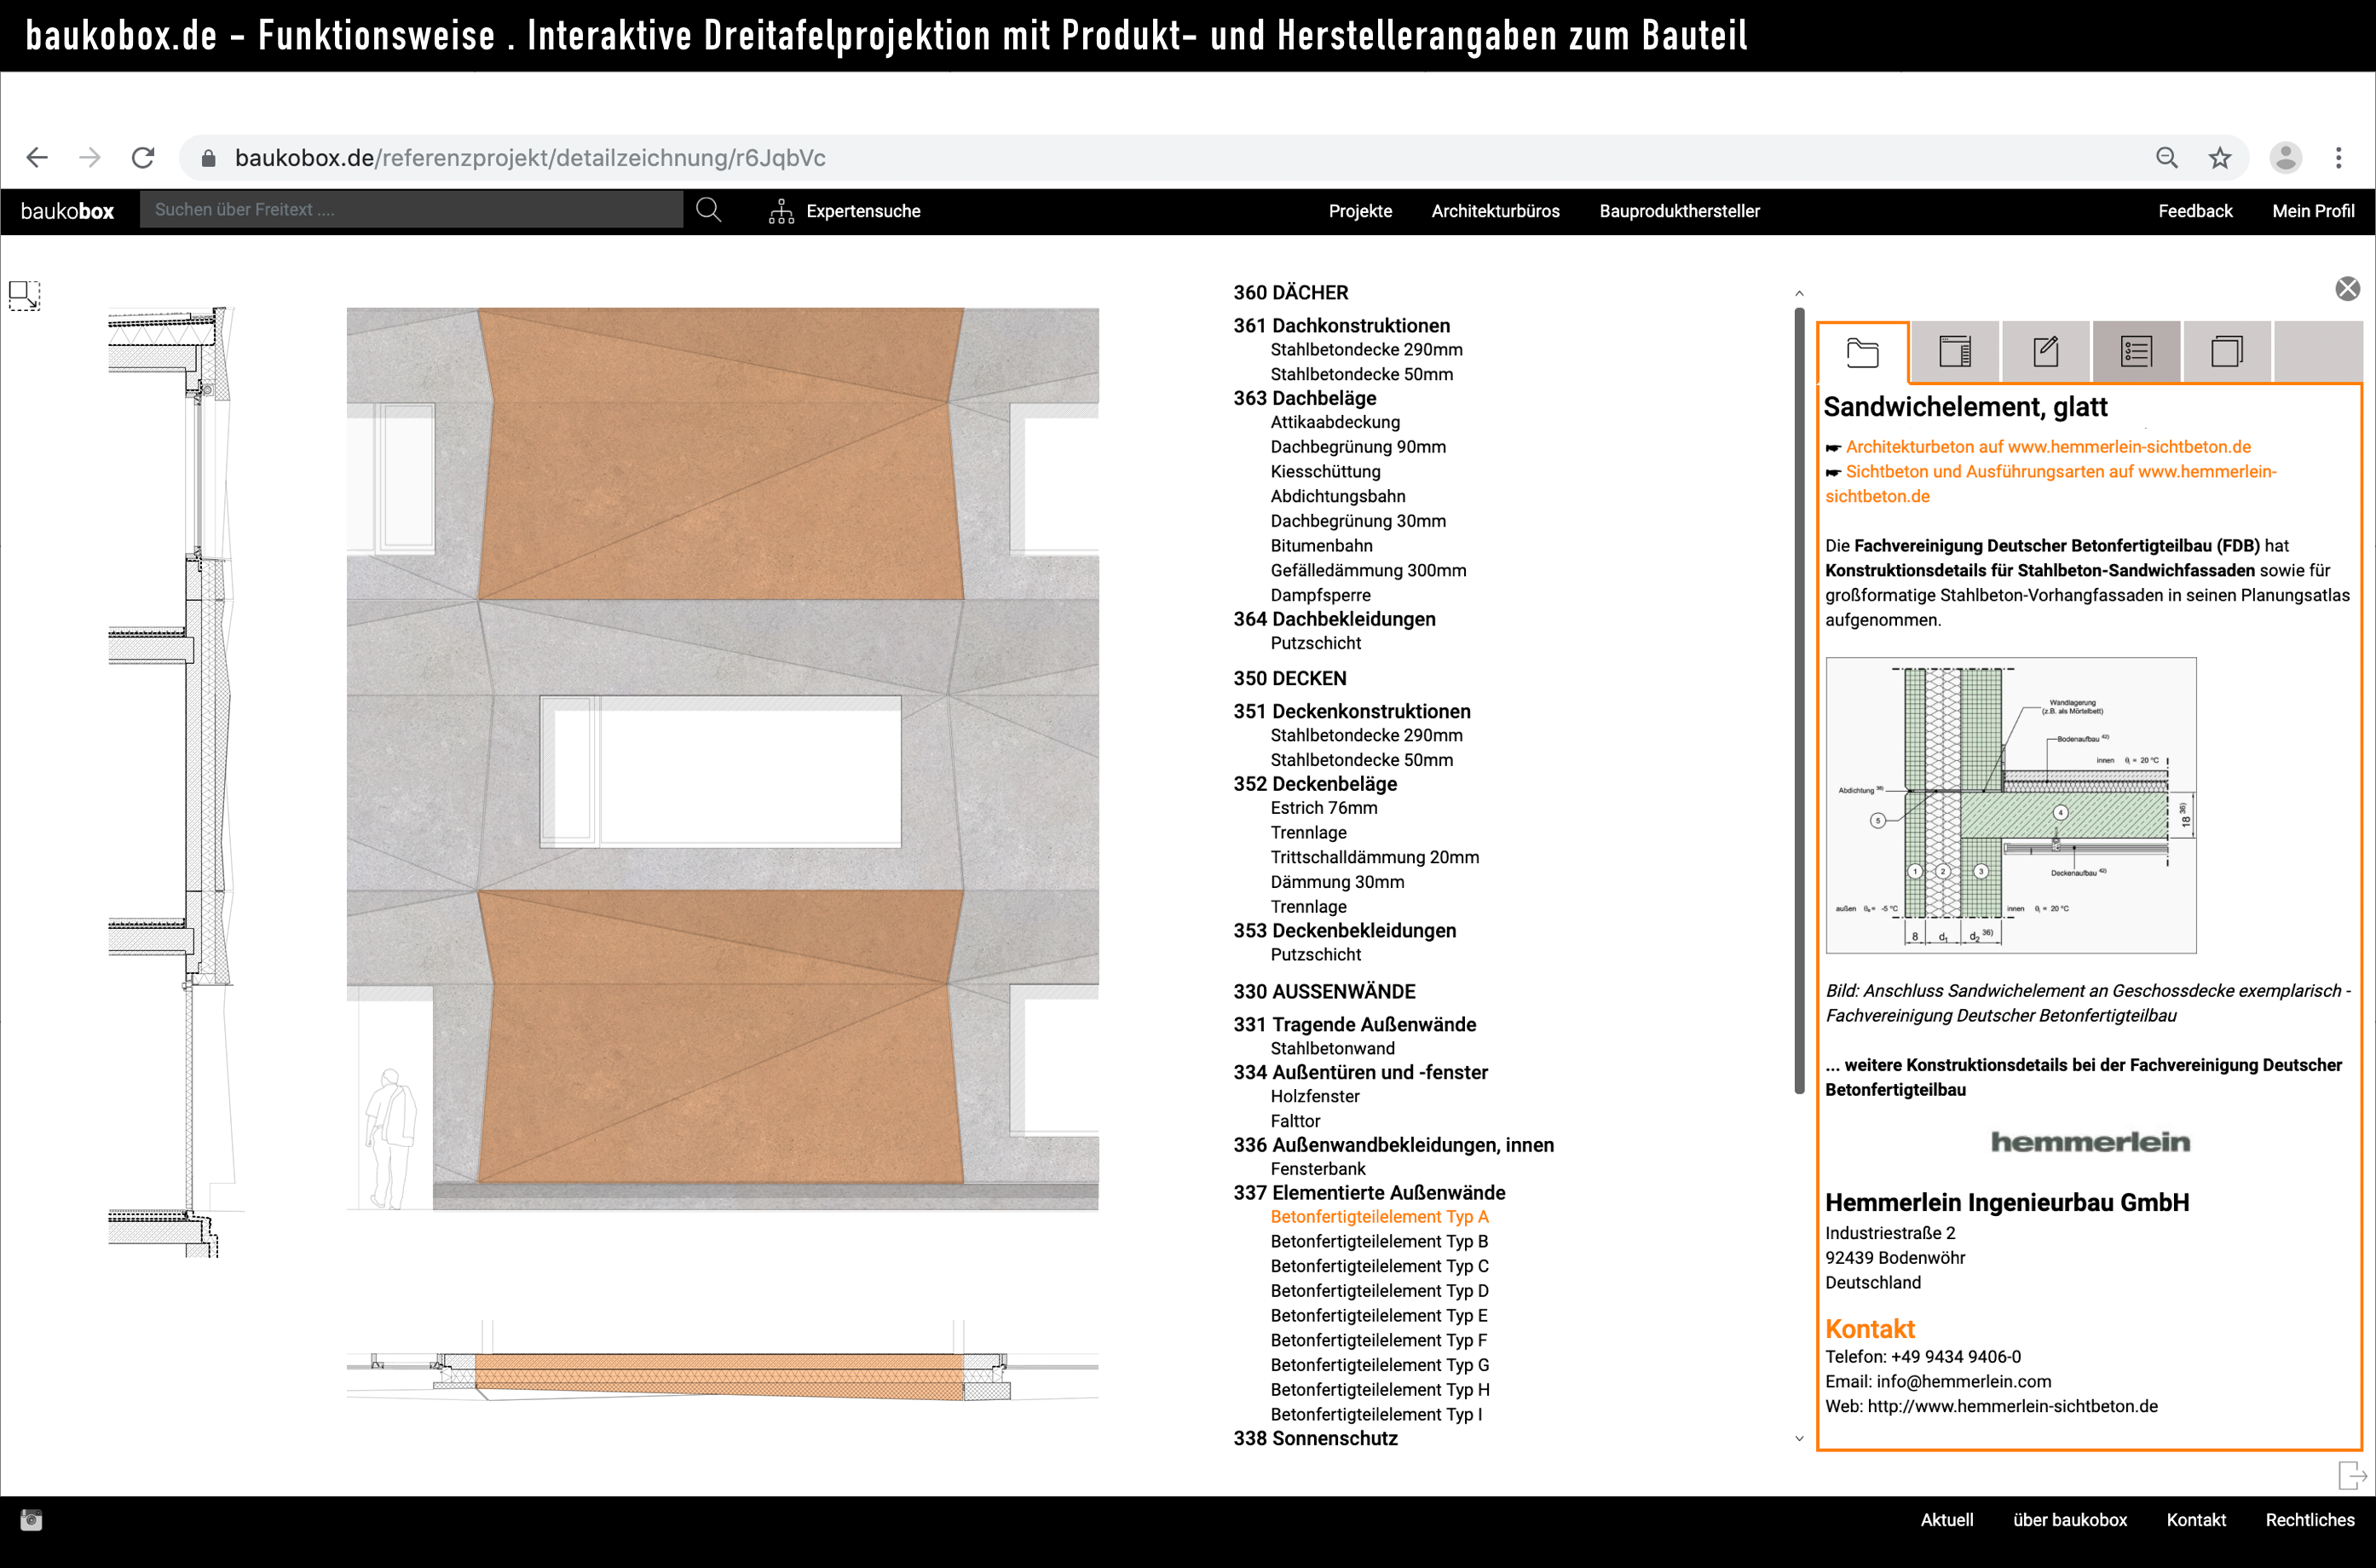Screen dimensions: 2376x1568
Task: Open Architekturbeton hemmerlein-sichtbeton.de link
Action: [2047, 447]
